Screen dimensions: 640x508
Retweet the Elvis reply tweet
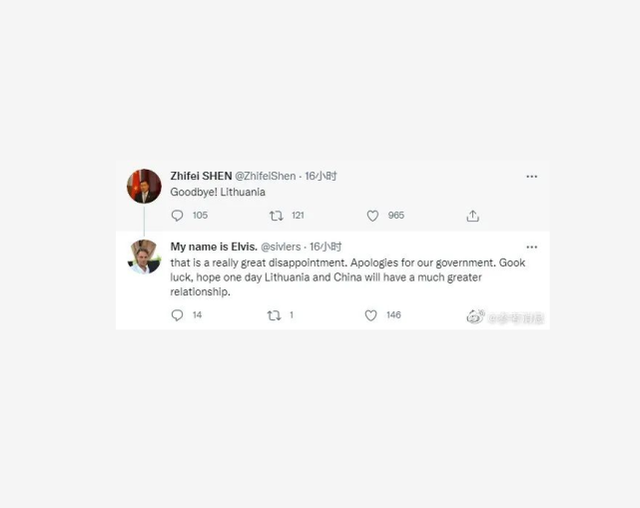tap(274, 315)
